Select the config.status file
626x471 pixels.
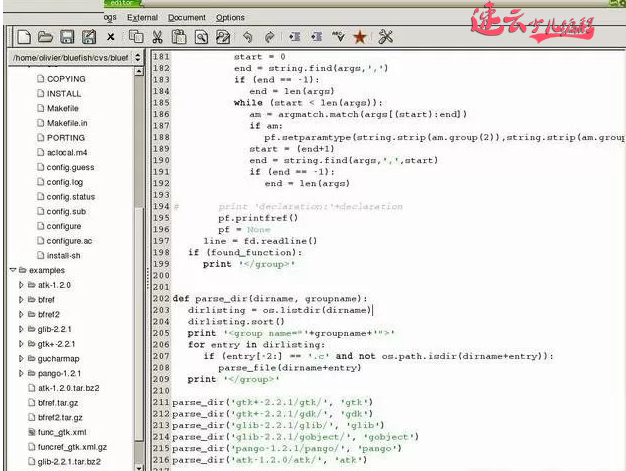(70, 197)
